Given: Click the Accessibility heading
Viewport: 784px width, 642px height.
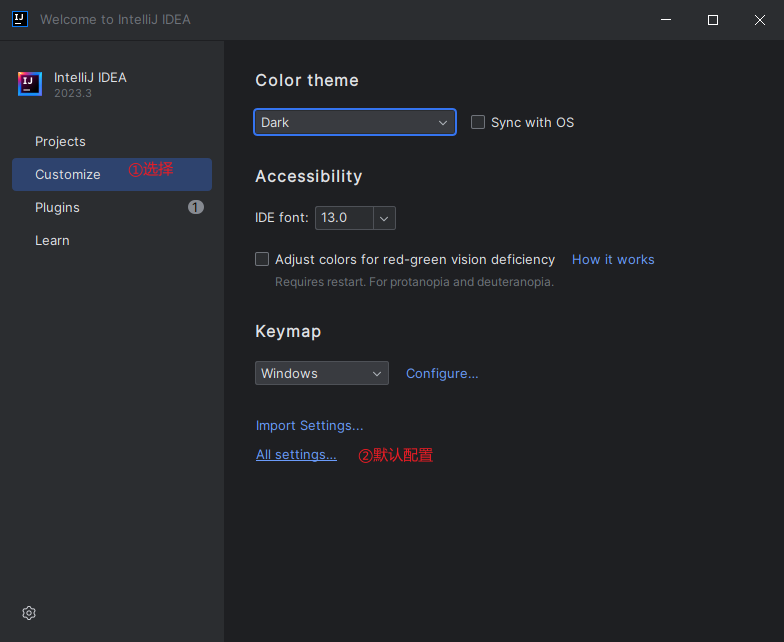Looking at the screenshot, I should [308, 176].
